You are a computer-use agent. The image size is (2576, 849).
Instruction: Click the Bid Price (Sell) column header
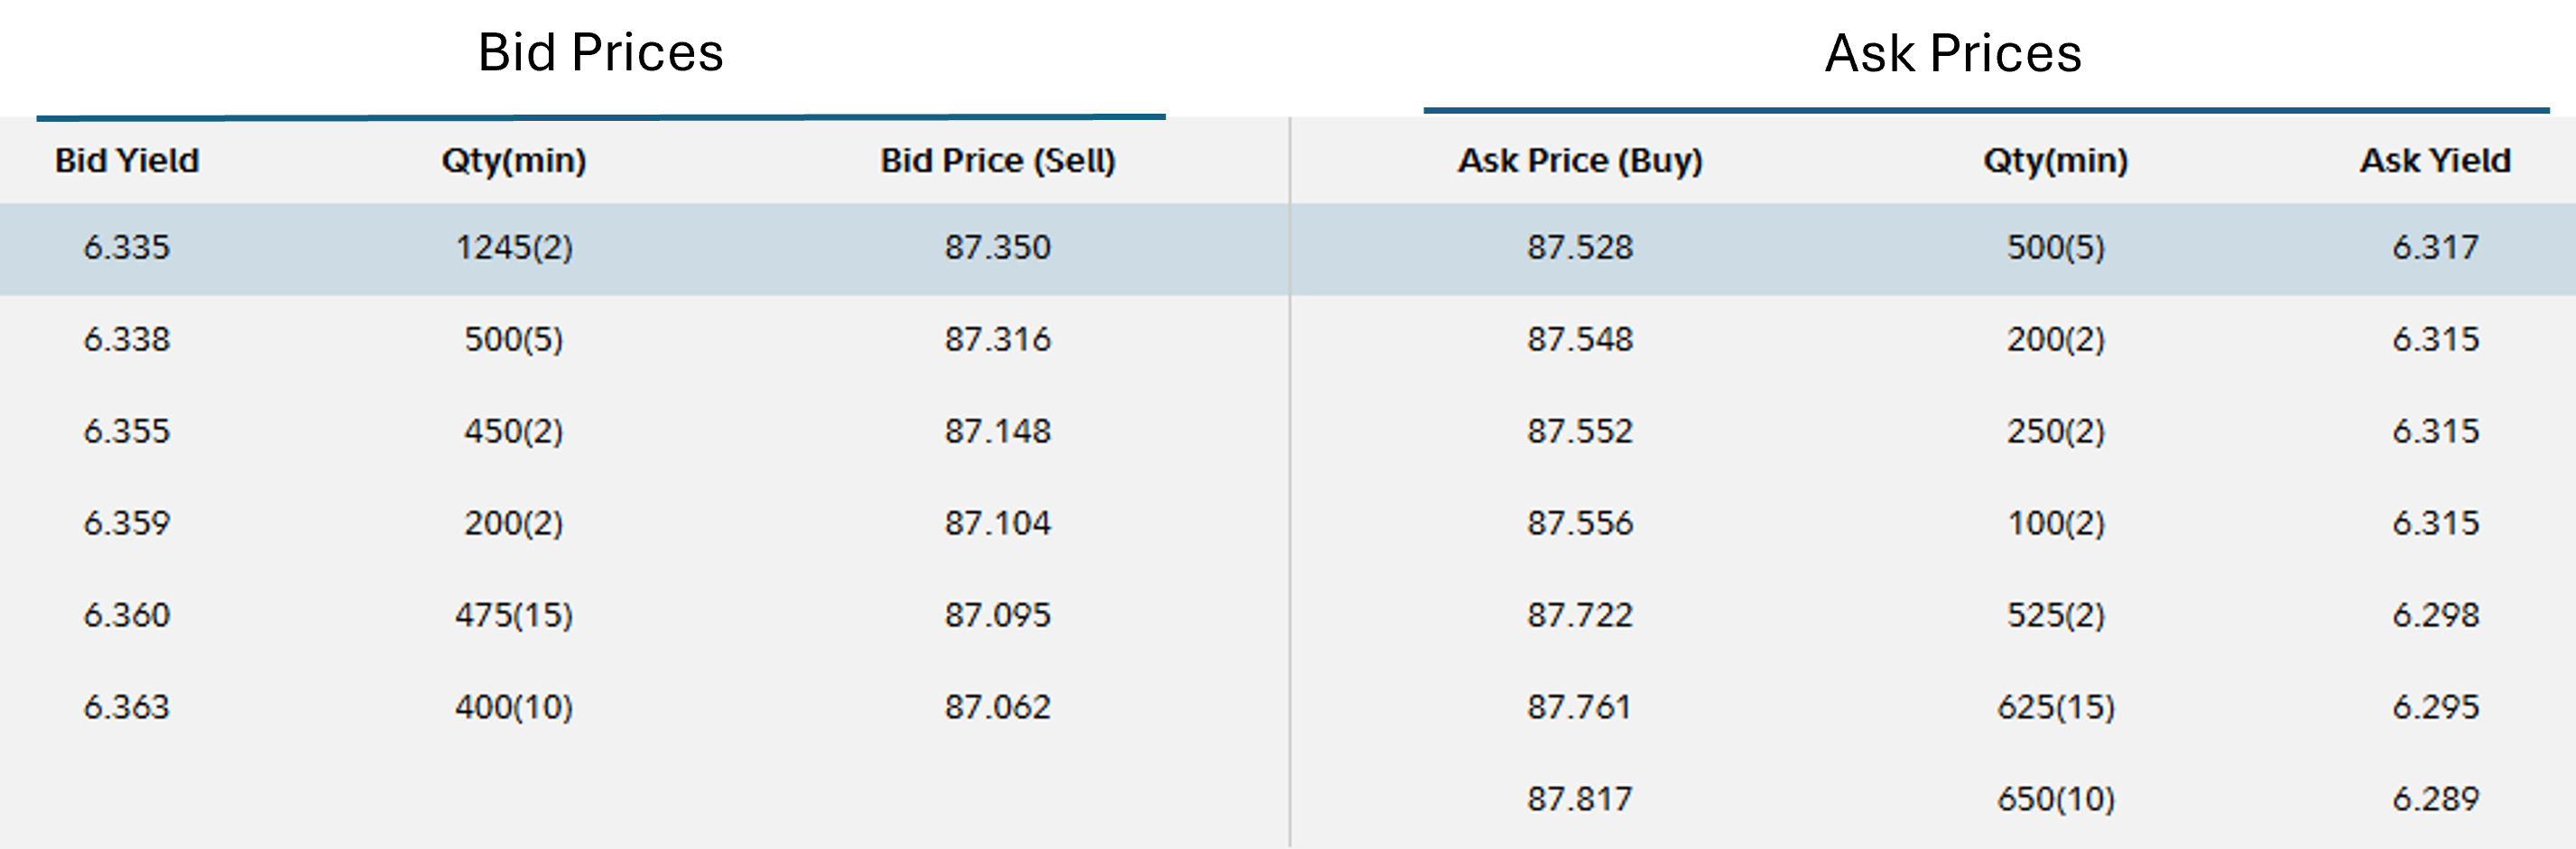pos(997,161)
